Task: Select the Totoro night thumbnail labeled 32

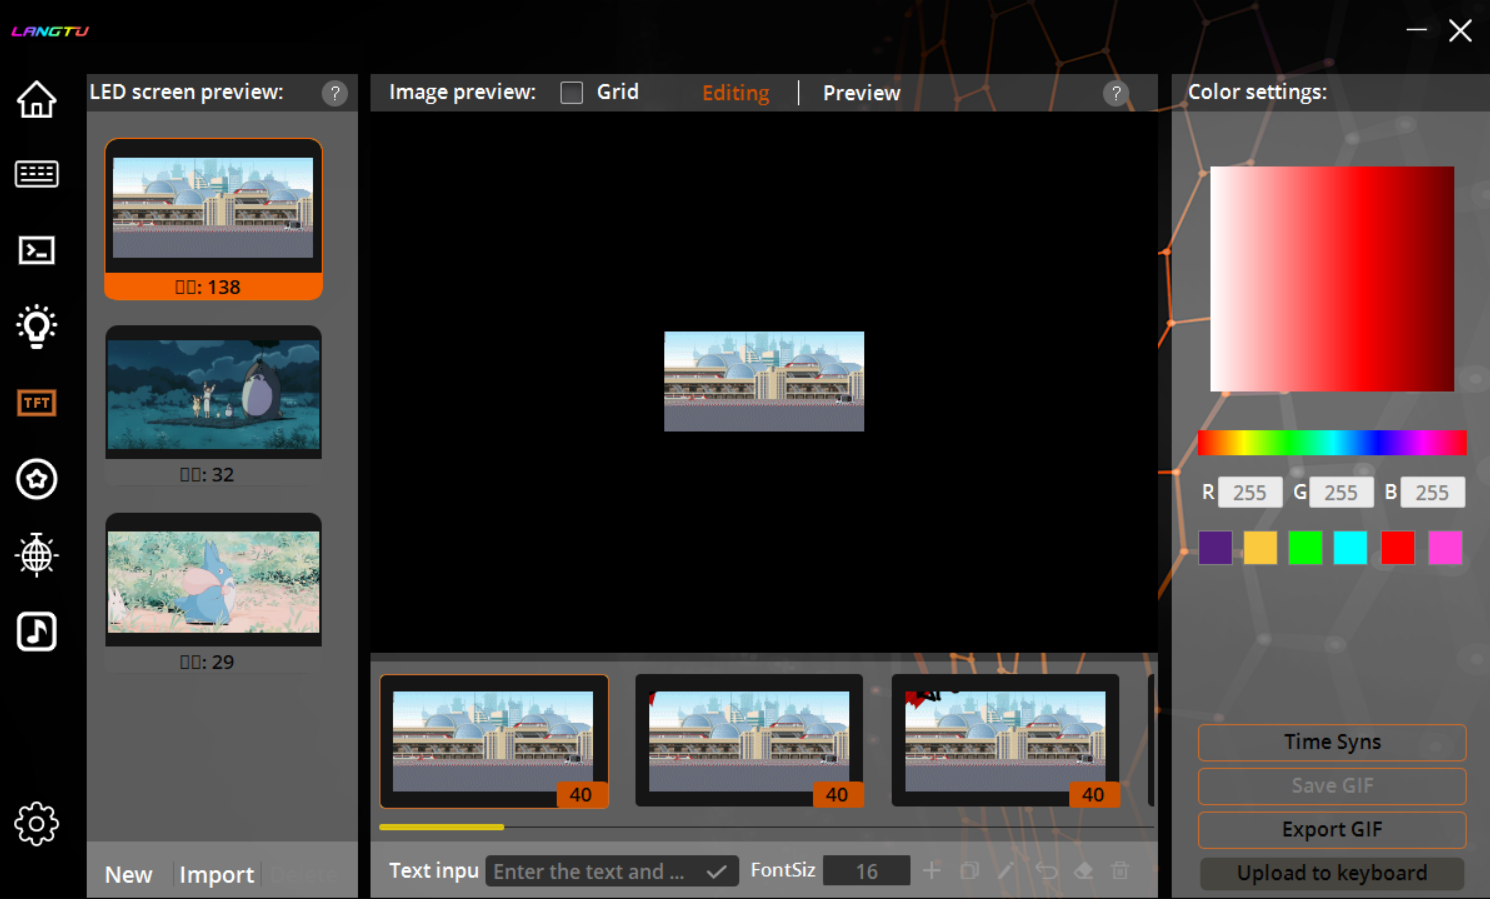Action: click(x=213, y=405)
